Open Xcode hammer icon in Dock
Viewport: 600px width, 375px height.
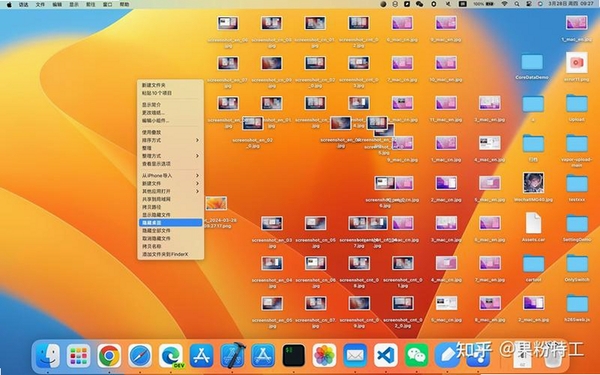[x=233, y=356]
